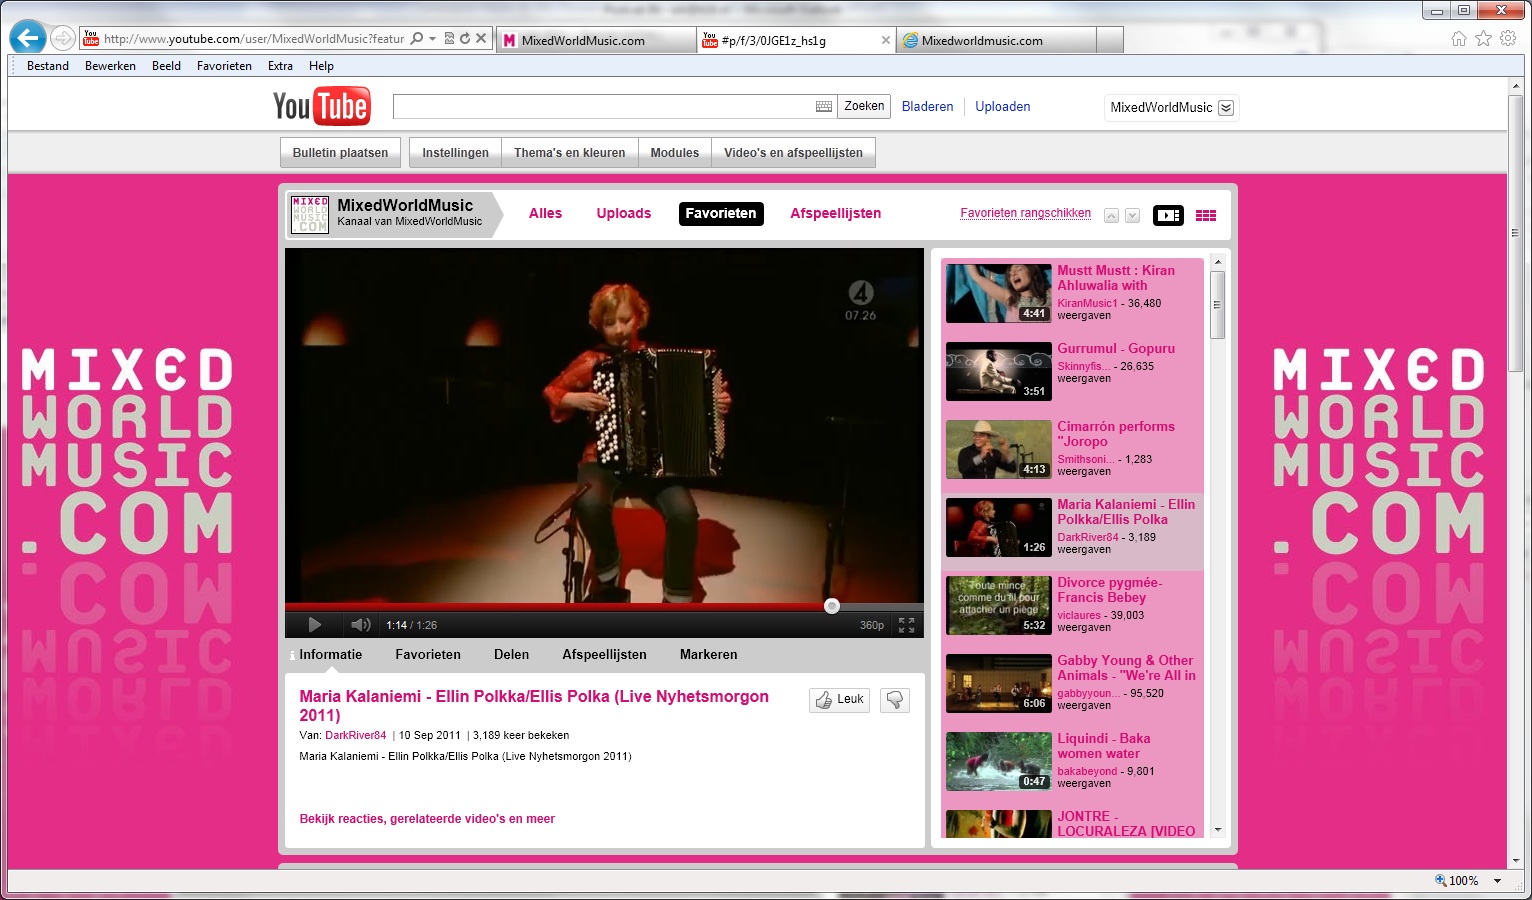Like the video with the Leuk button
The height and width of the screenshot is (900, 1532).
point(839,700)
